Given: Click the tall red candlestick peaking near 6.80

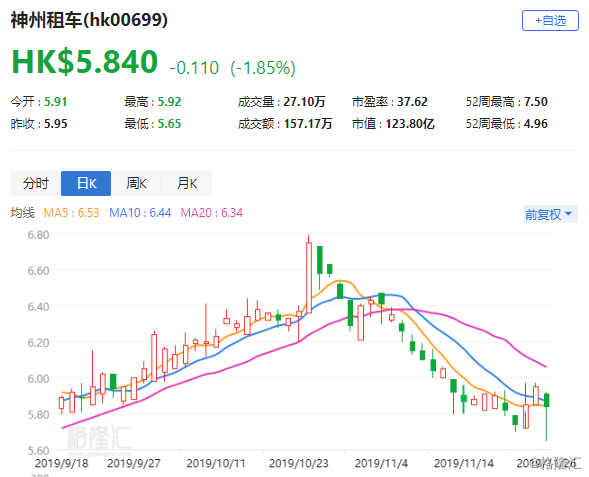Looking at the screenshot, I should tap(309, 277).
